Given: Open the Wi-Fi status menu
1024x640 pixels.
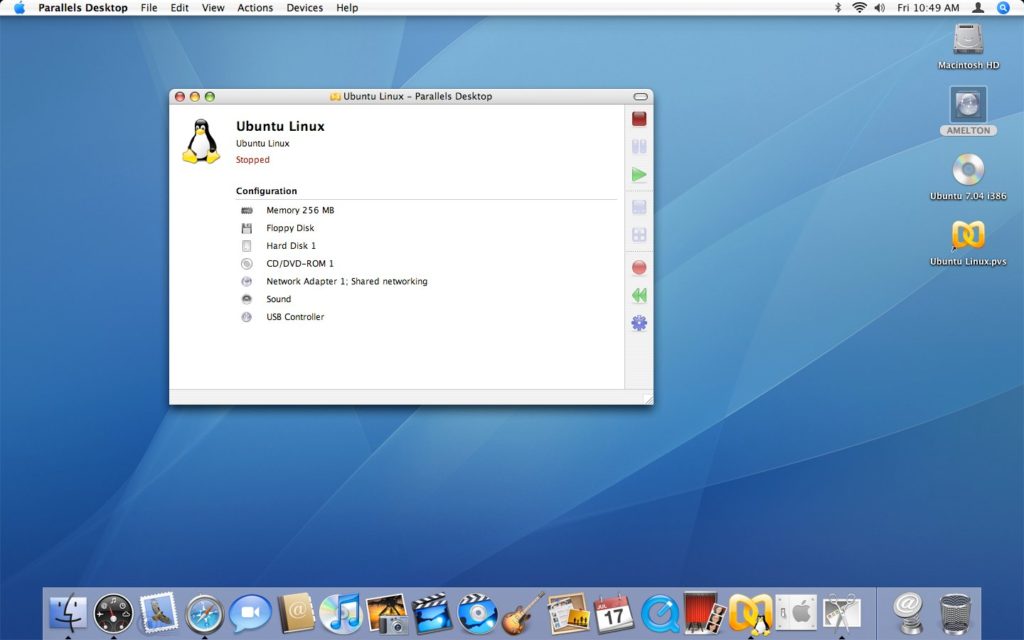Looking at the screenshot, I should tap(859, 8).
